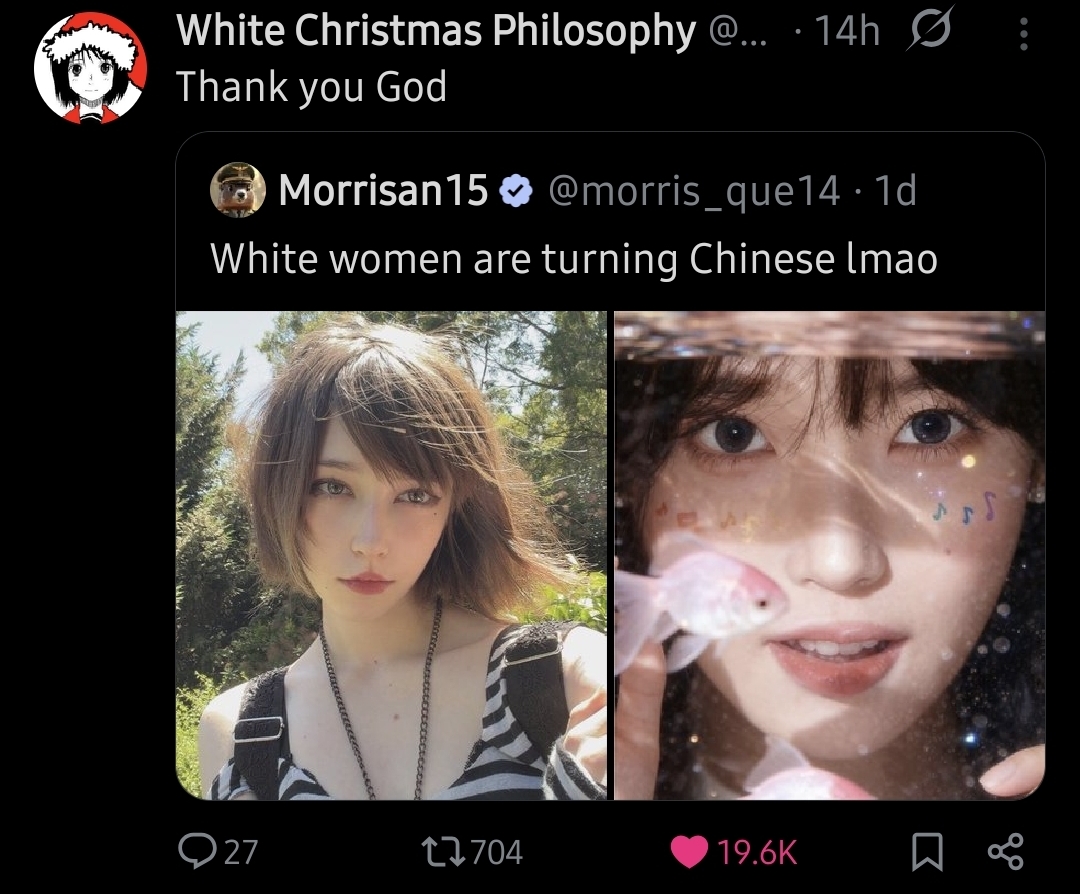
Task: Tap the 19.6K likes count
Action: [758, 852]
